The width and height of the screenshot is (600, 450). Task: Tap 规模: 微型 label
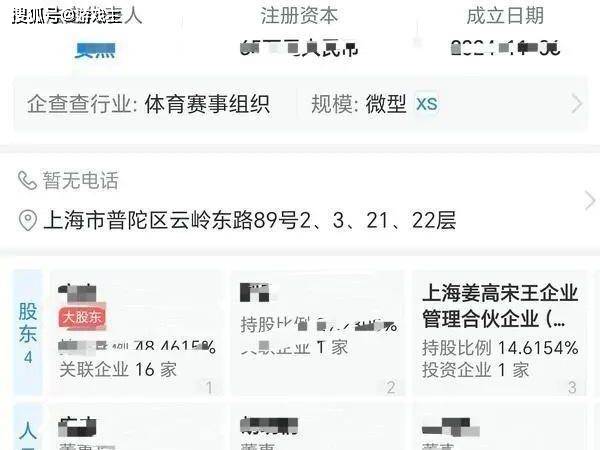click(359, 104)
